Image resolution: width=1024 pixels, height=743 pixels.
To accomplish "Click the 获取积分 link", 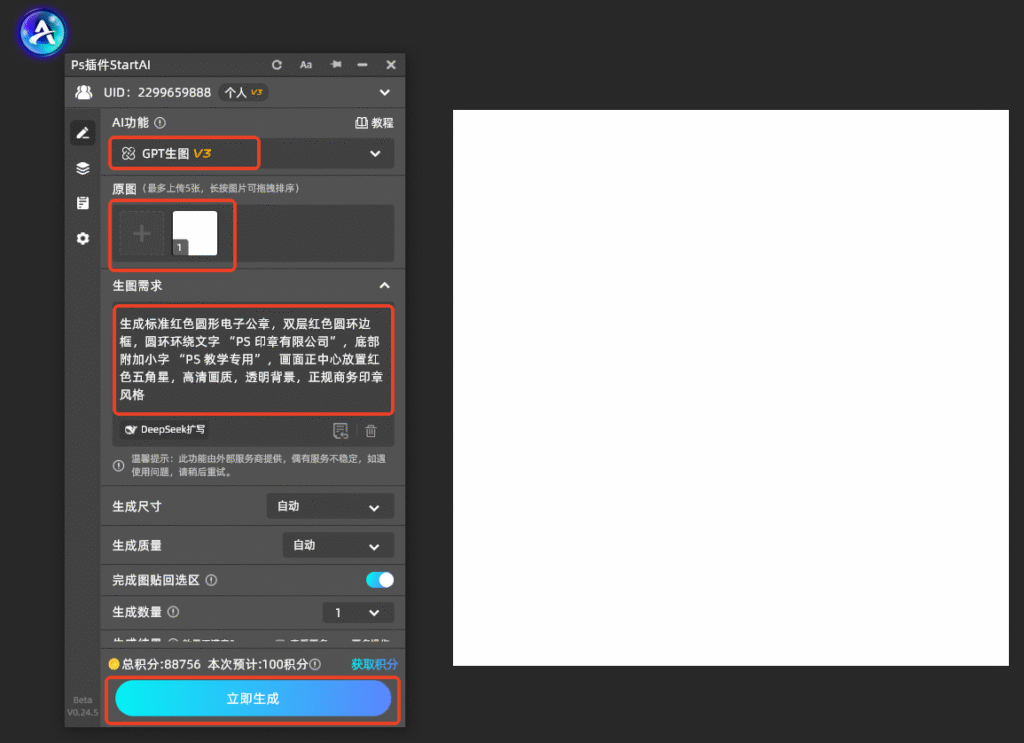I will [374, 664].
